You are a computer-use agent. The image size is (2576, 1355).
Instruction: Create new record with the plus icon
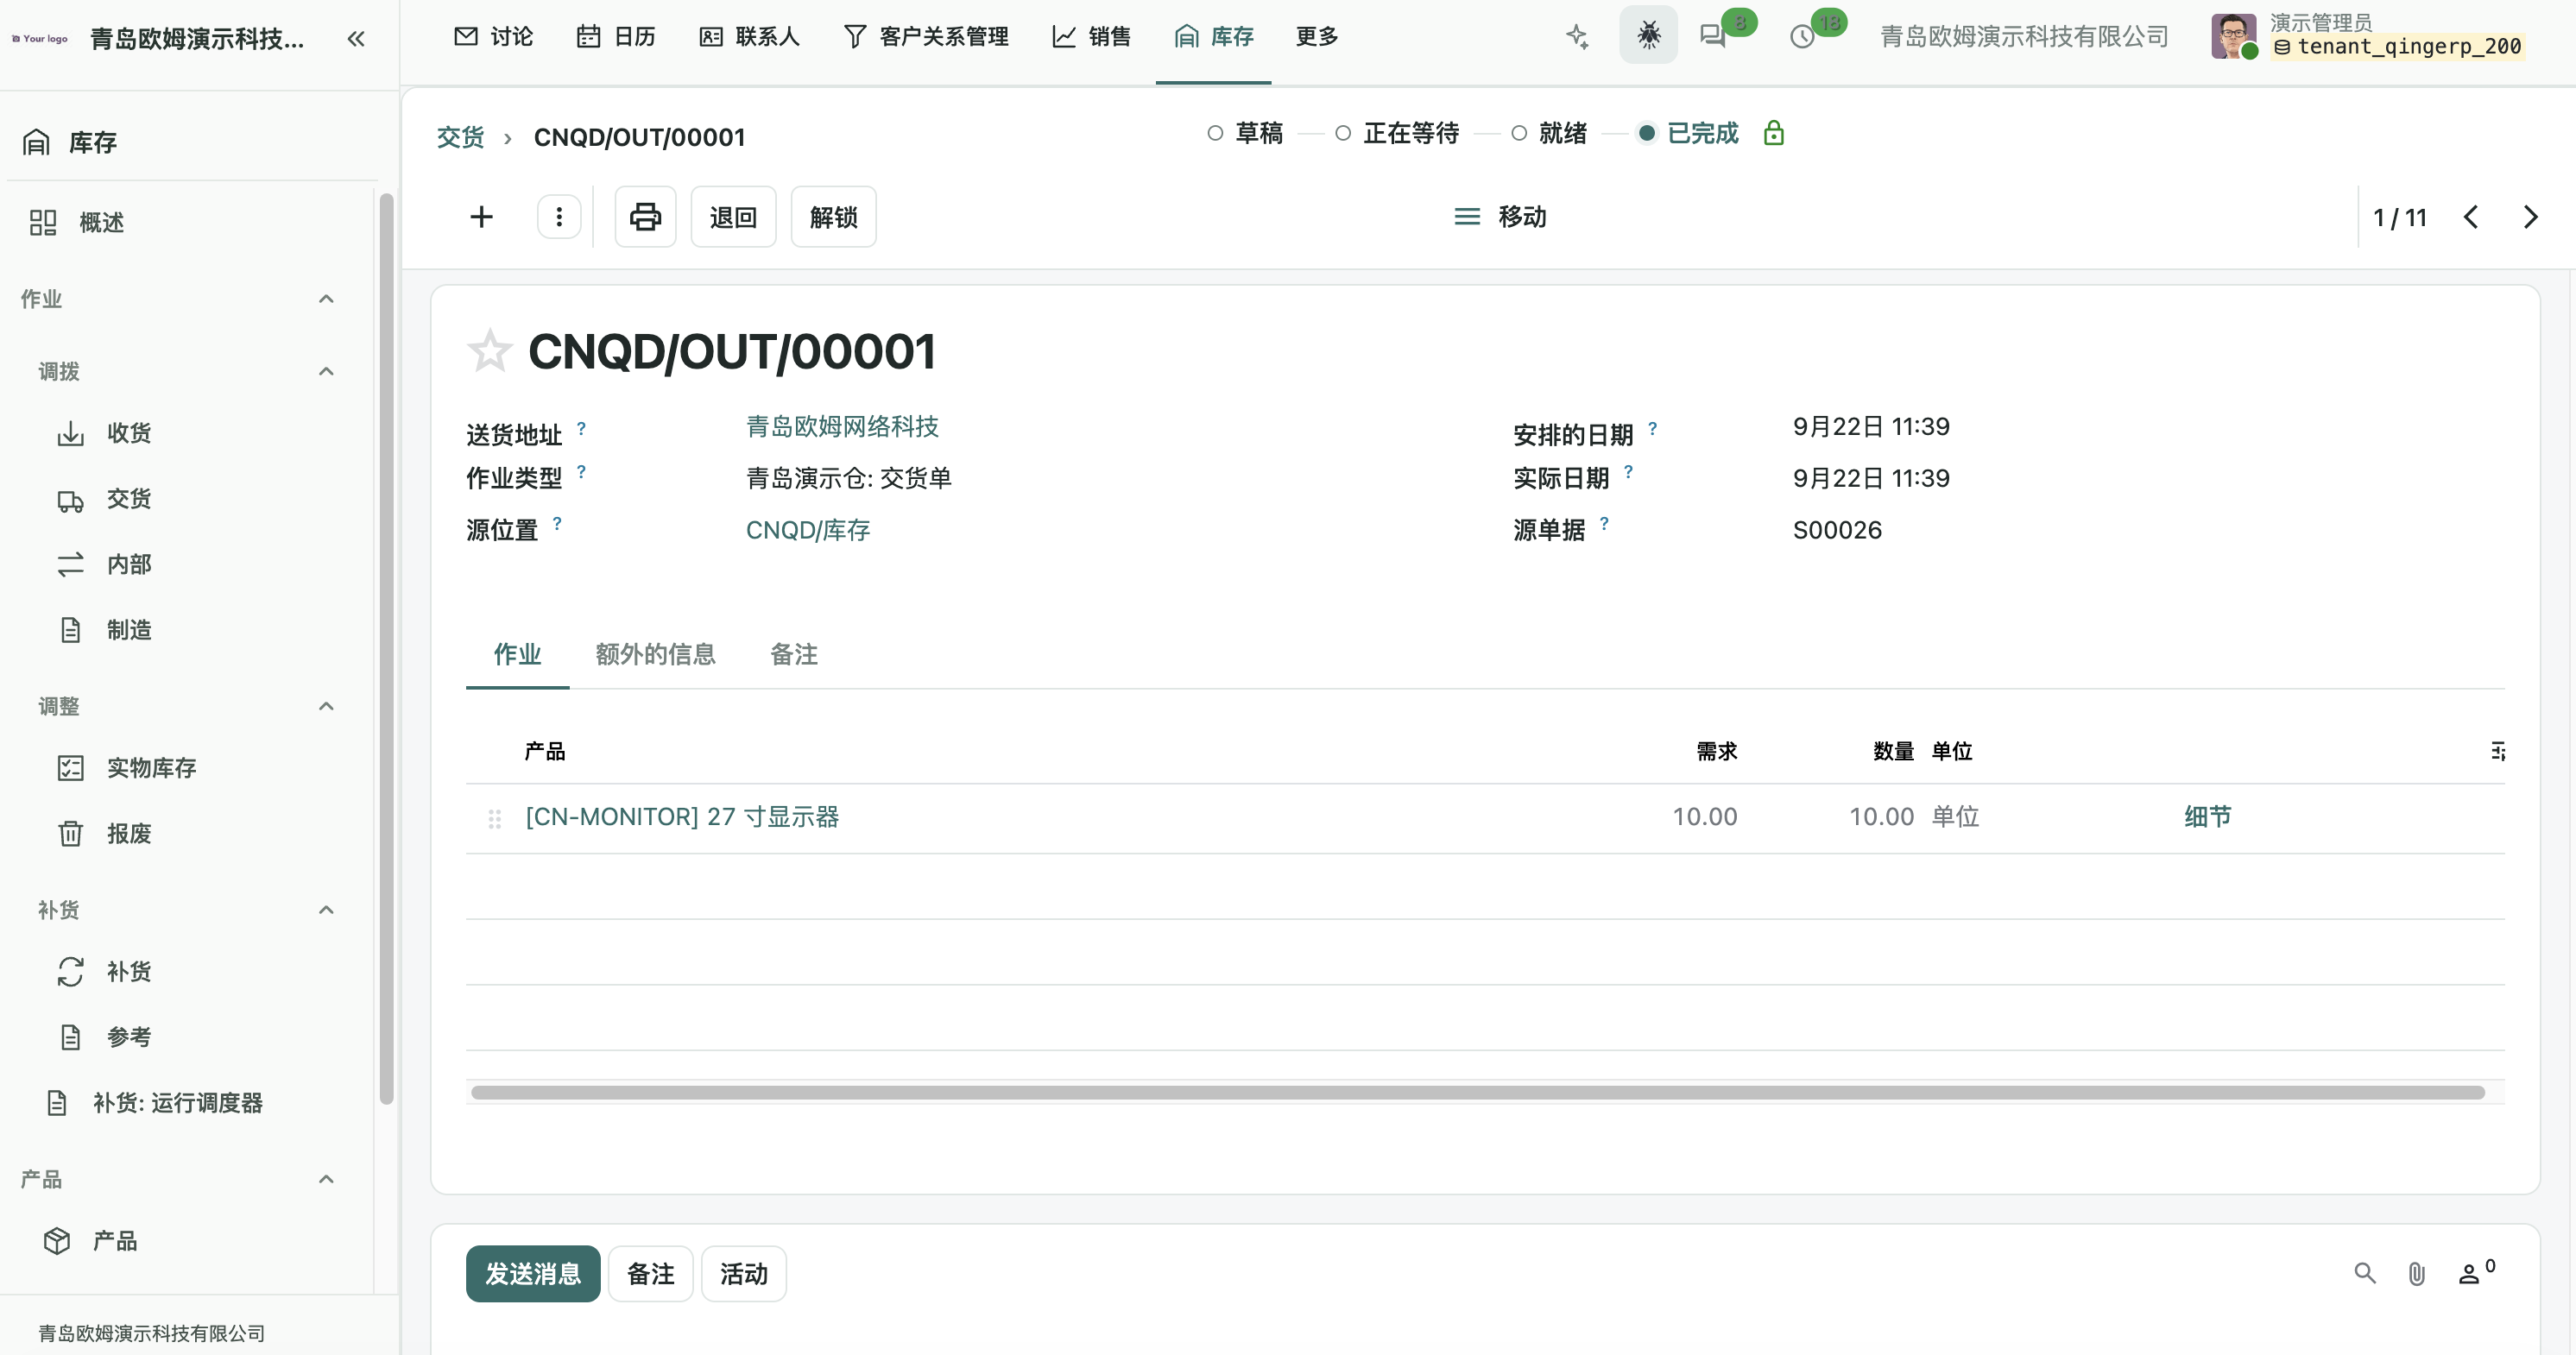coord(481,217)
